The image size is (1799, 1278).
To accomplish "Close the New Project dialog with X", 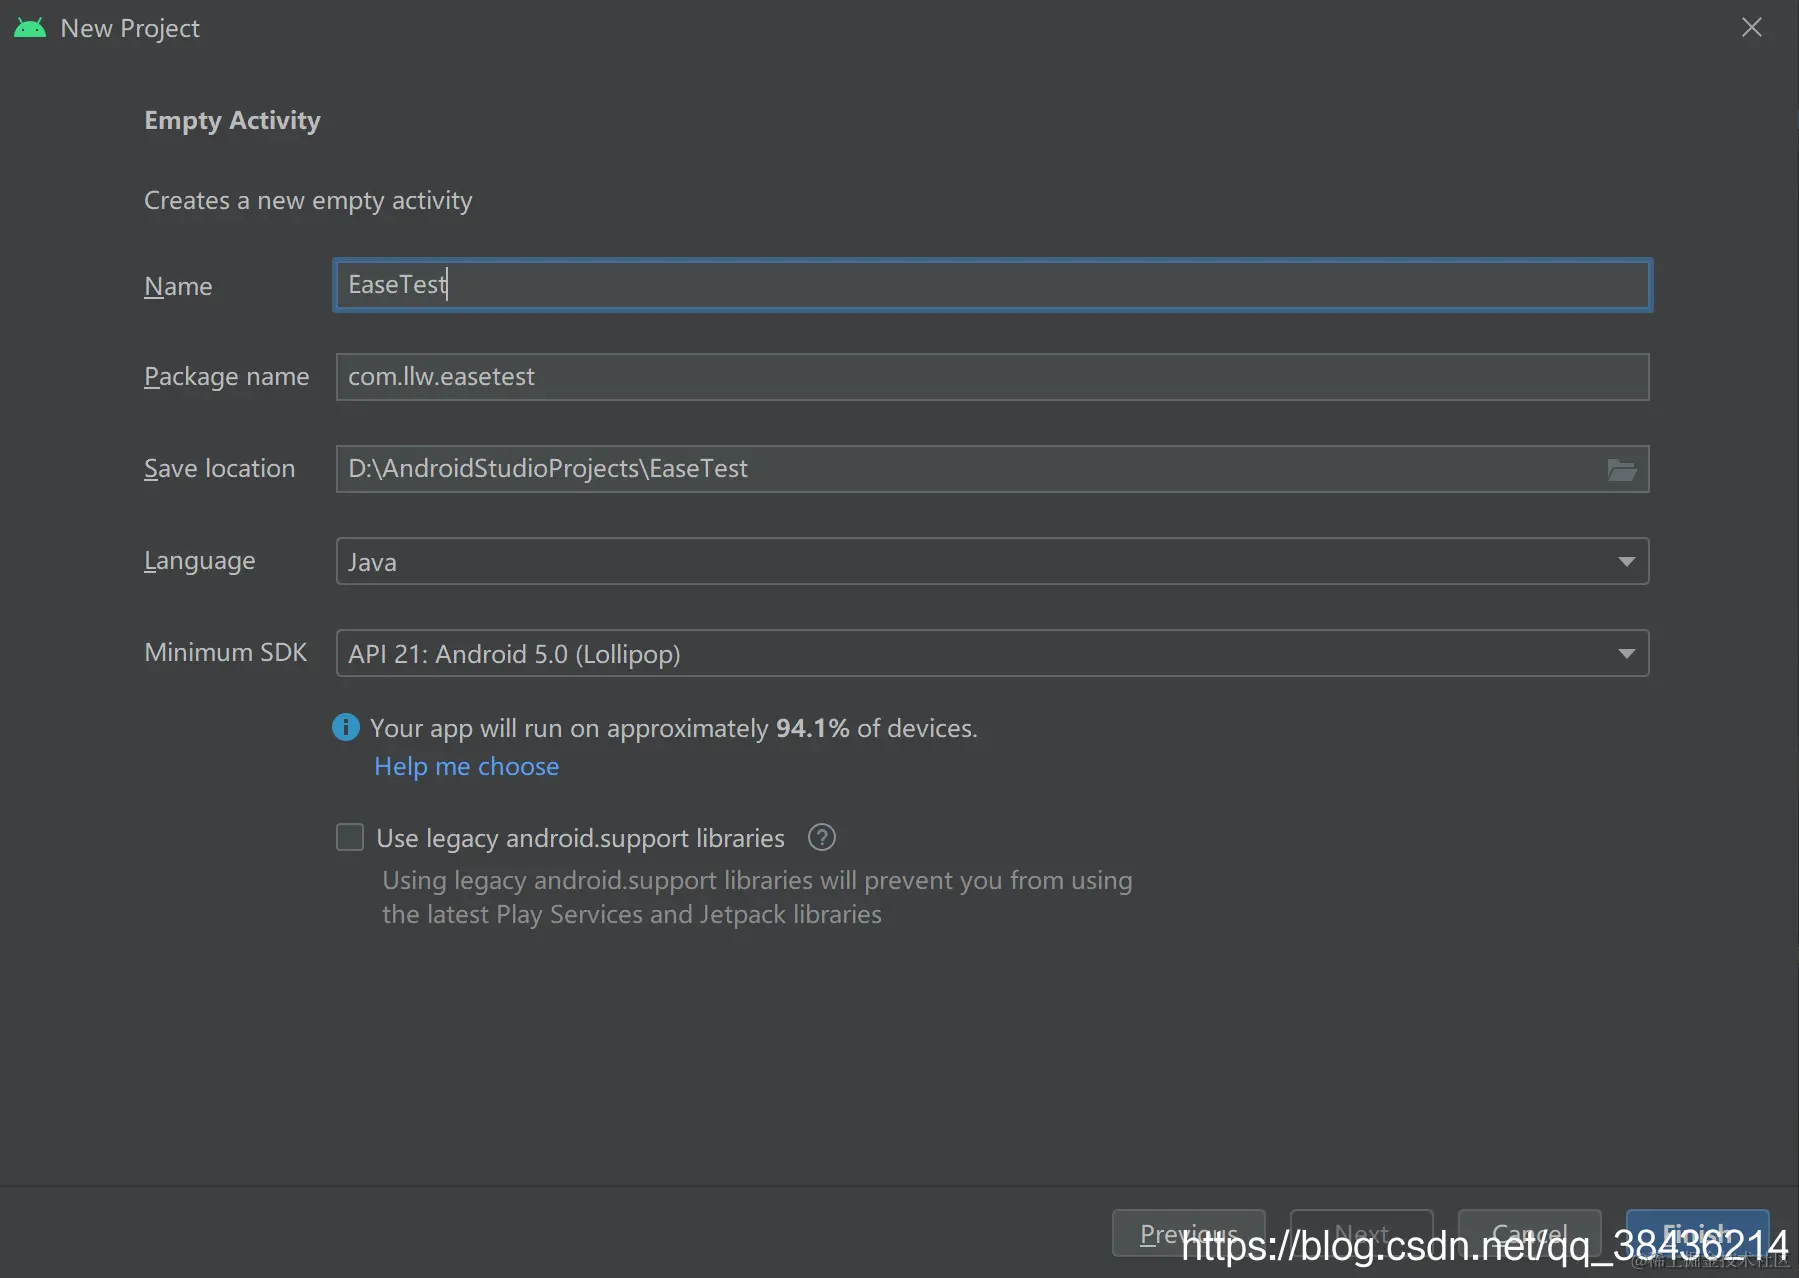I will (x=1751, y=28).
